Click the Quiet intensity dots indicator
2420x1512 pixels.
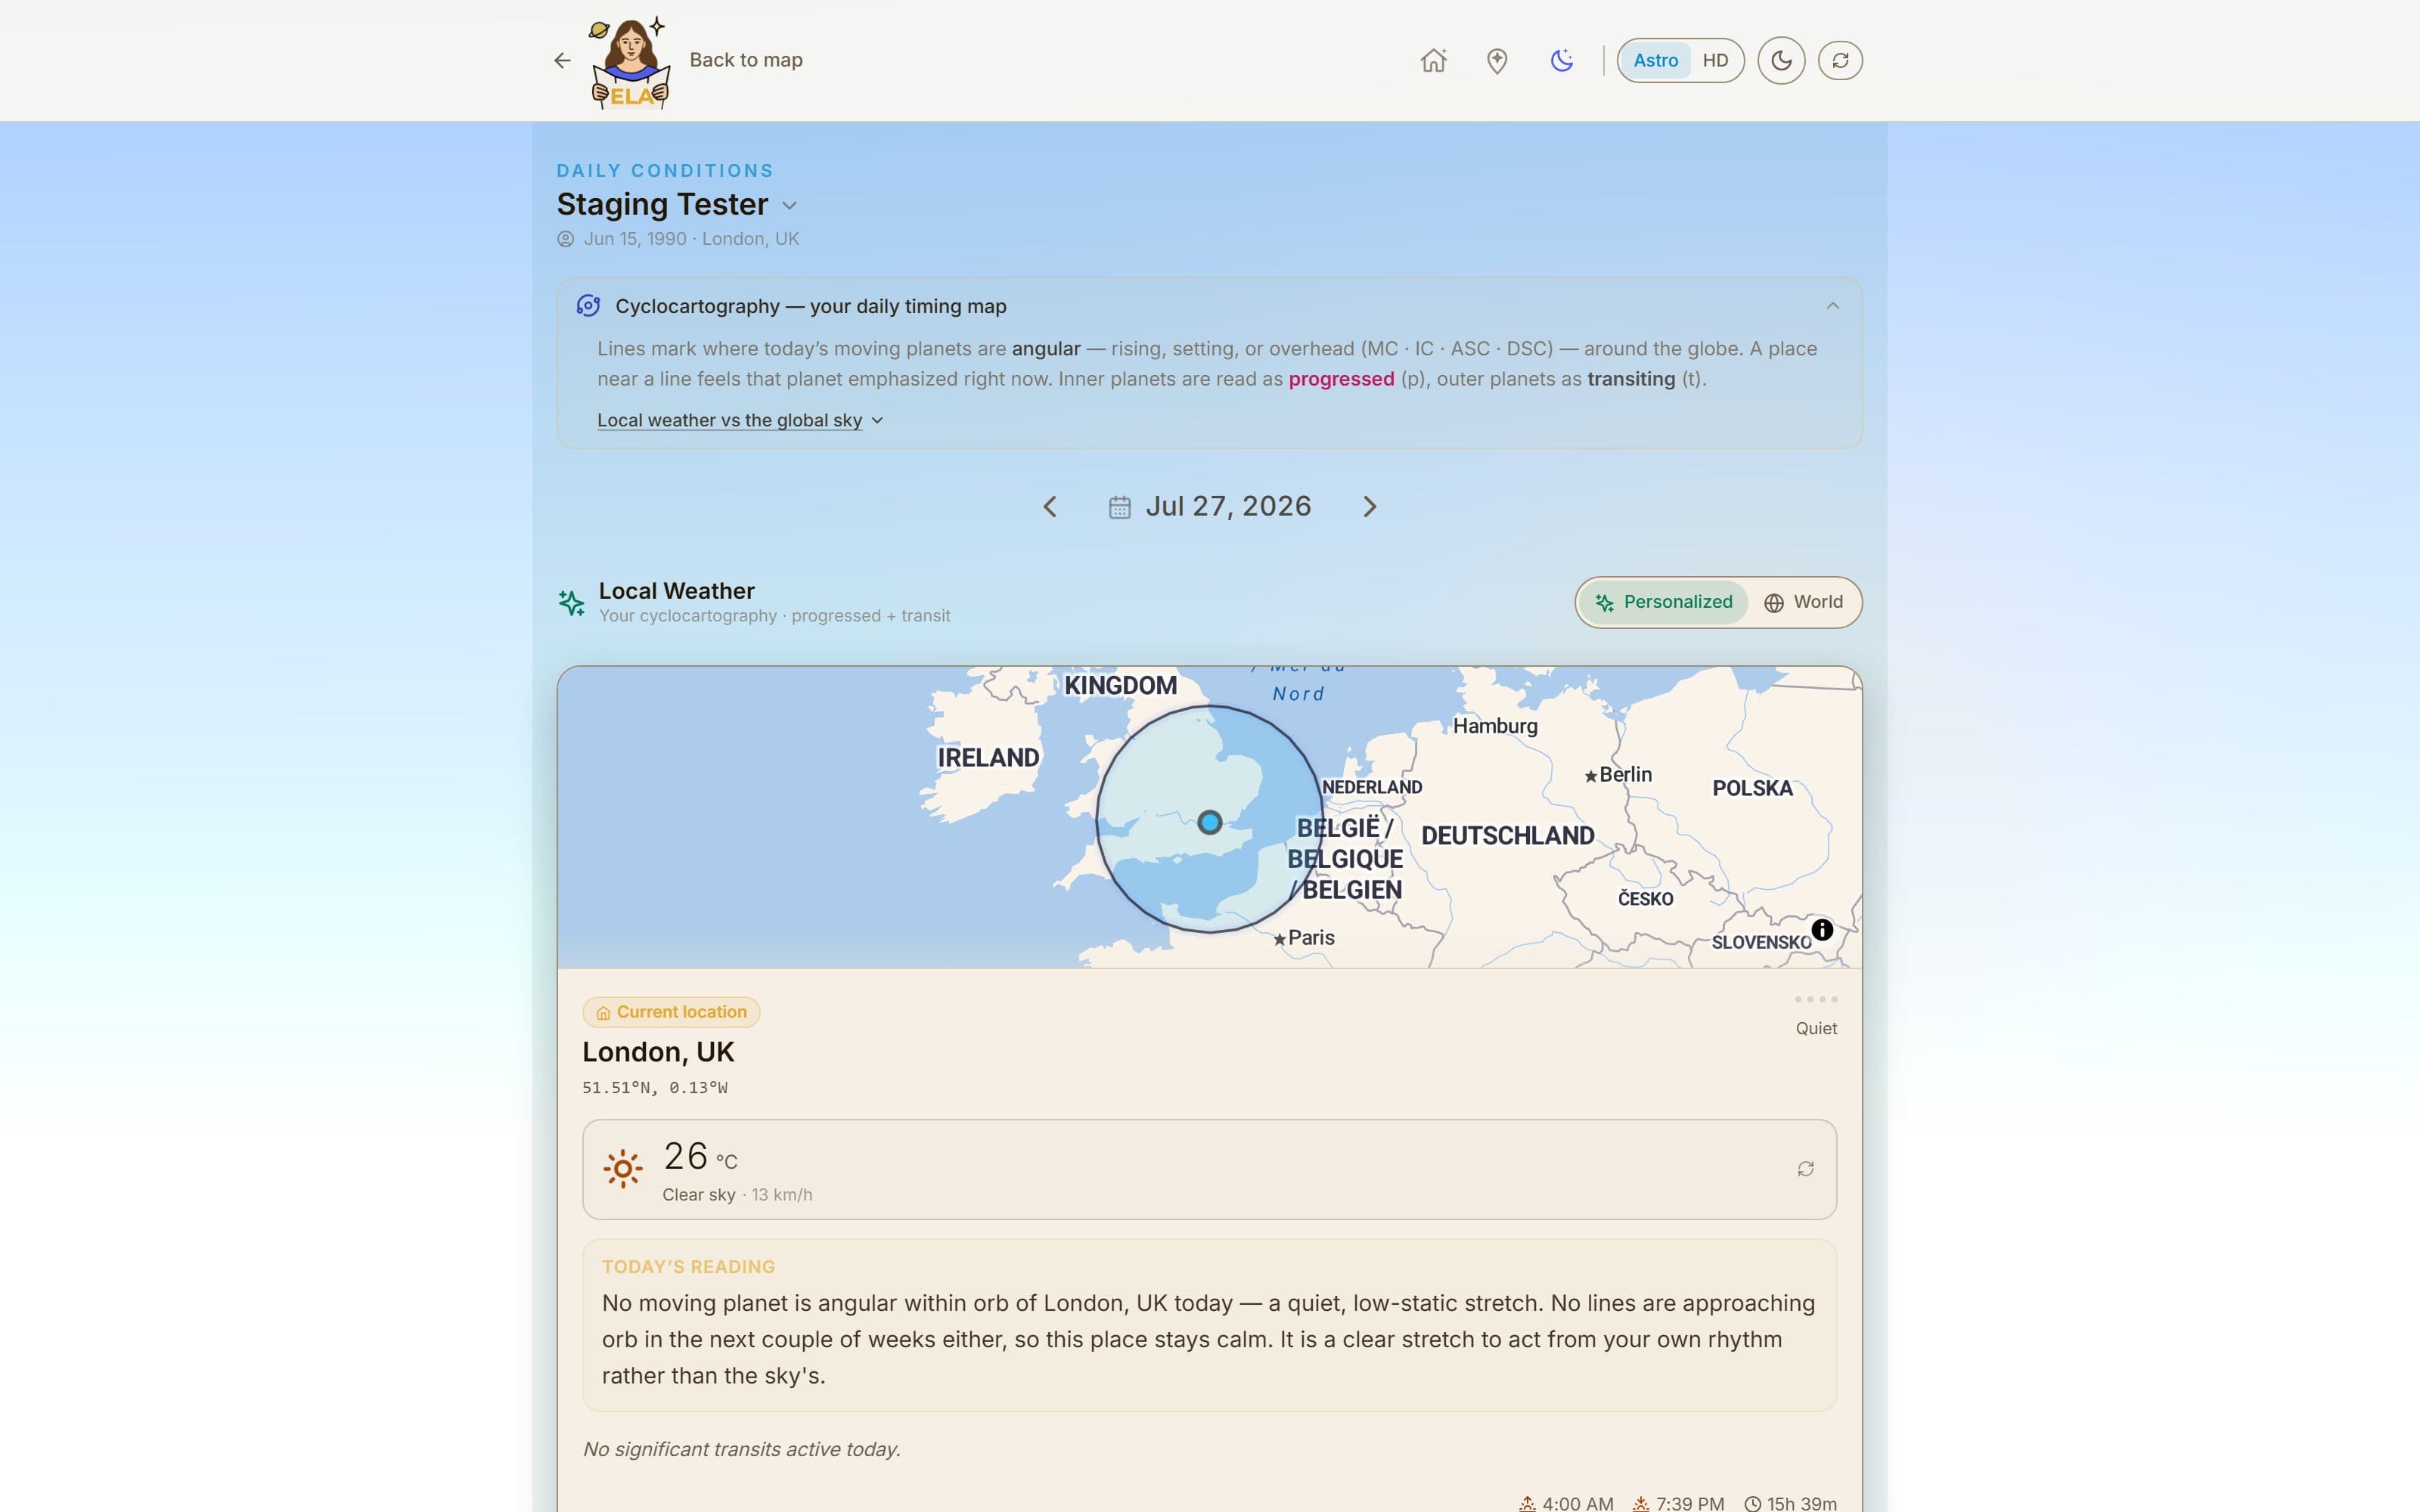1815,999
